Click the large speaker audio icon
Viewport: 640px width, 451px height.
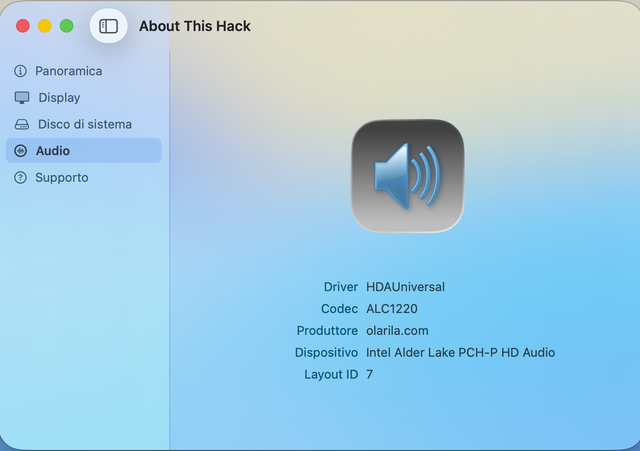click(407, 176)
